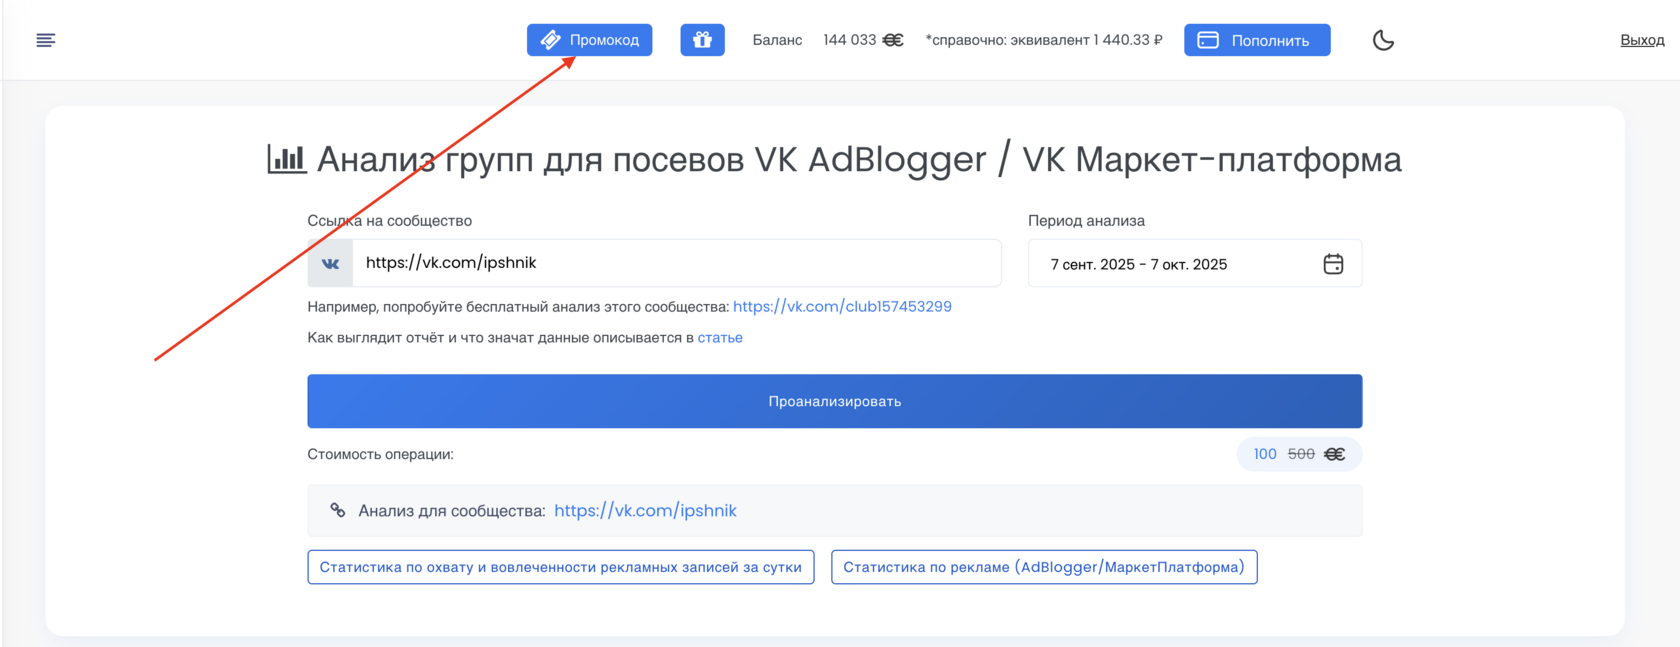Viewport: 1680px width, 647px height.
Task: Click the Период анализа label
Action: pyautogui.click(x=1087, y=221)
